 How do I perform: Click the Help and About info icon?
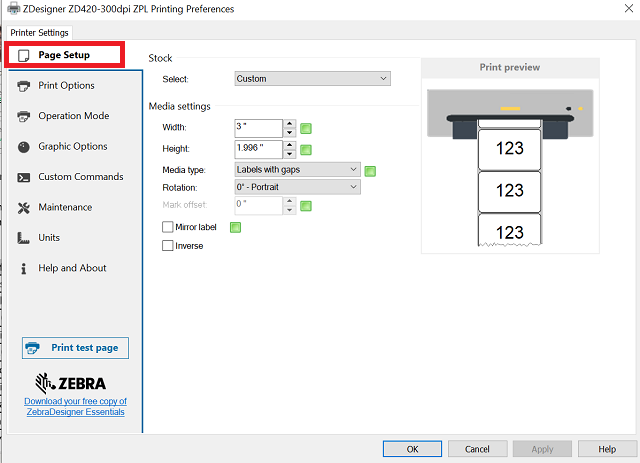(x=24, y=268)
